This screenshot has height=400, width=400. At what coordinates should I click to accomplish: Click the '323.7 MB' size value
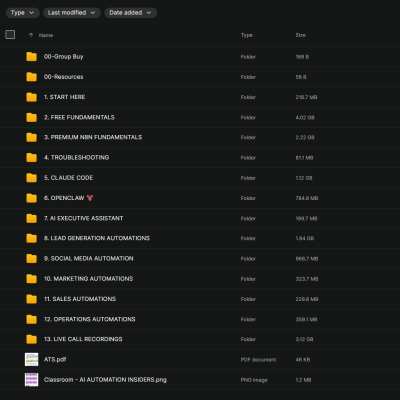point(307,279)
